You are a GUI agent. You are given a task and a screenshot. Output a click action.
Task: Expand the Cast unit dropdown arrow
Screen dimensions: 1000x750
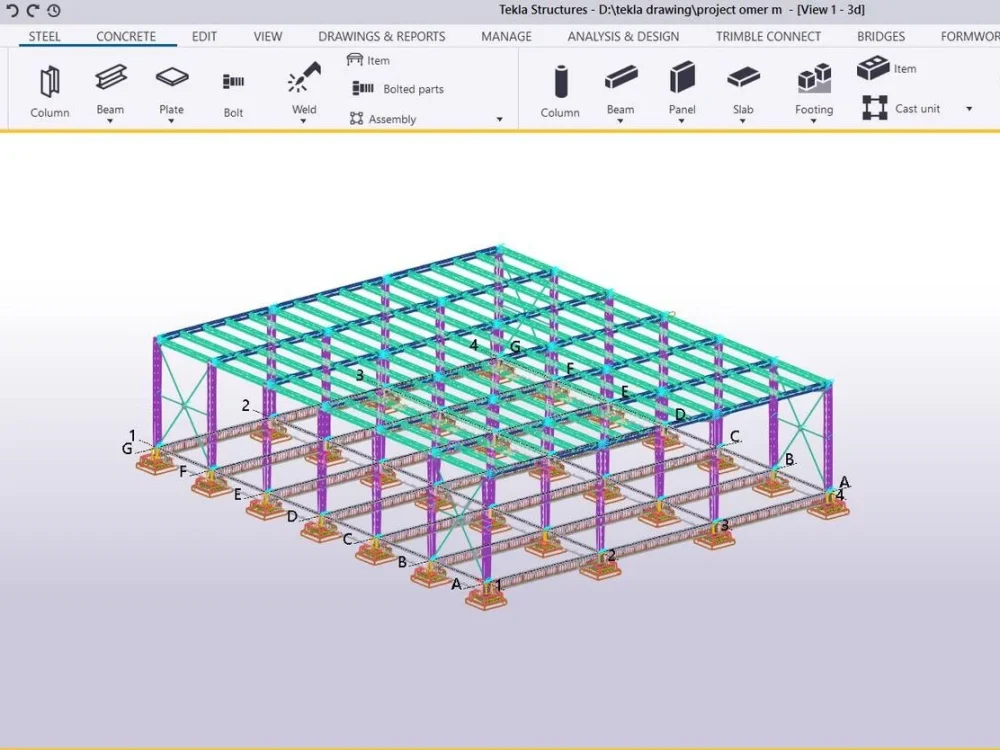(x=967, y=111)
